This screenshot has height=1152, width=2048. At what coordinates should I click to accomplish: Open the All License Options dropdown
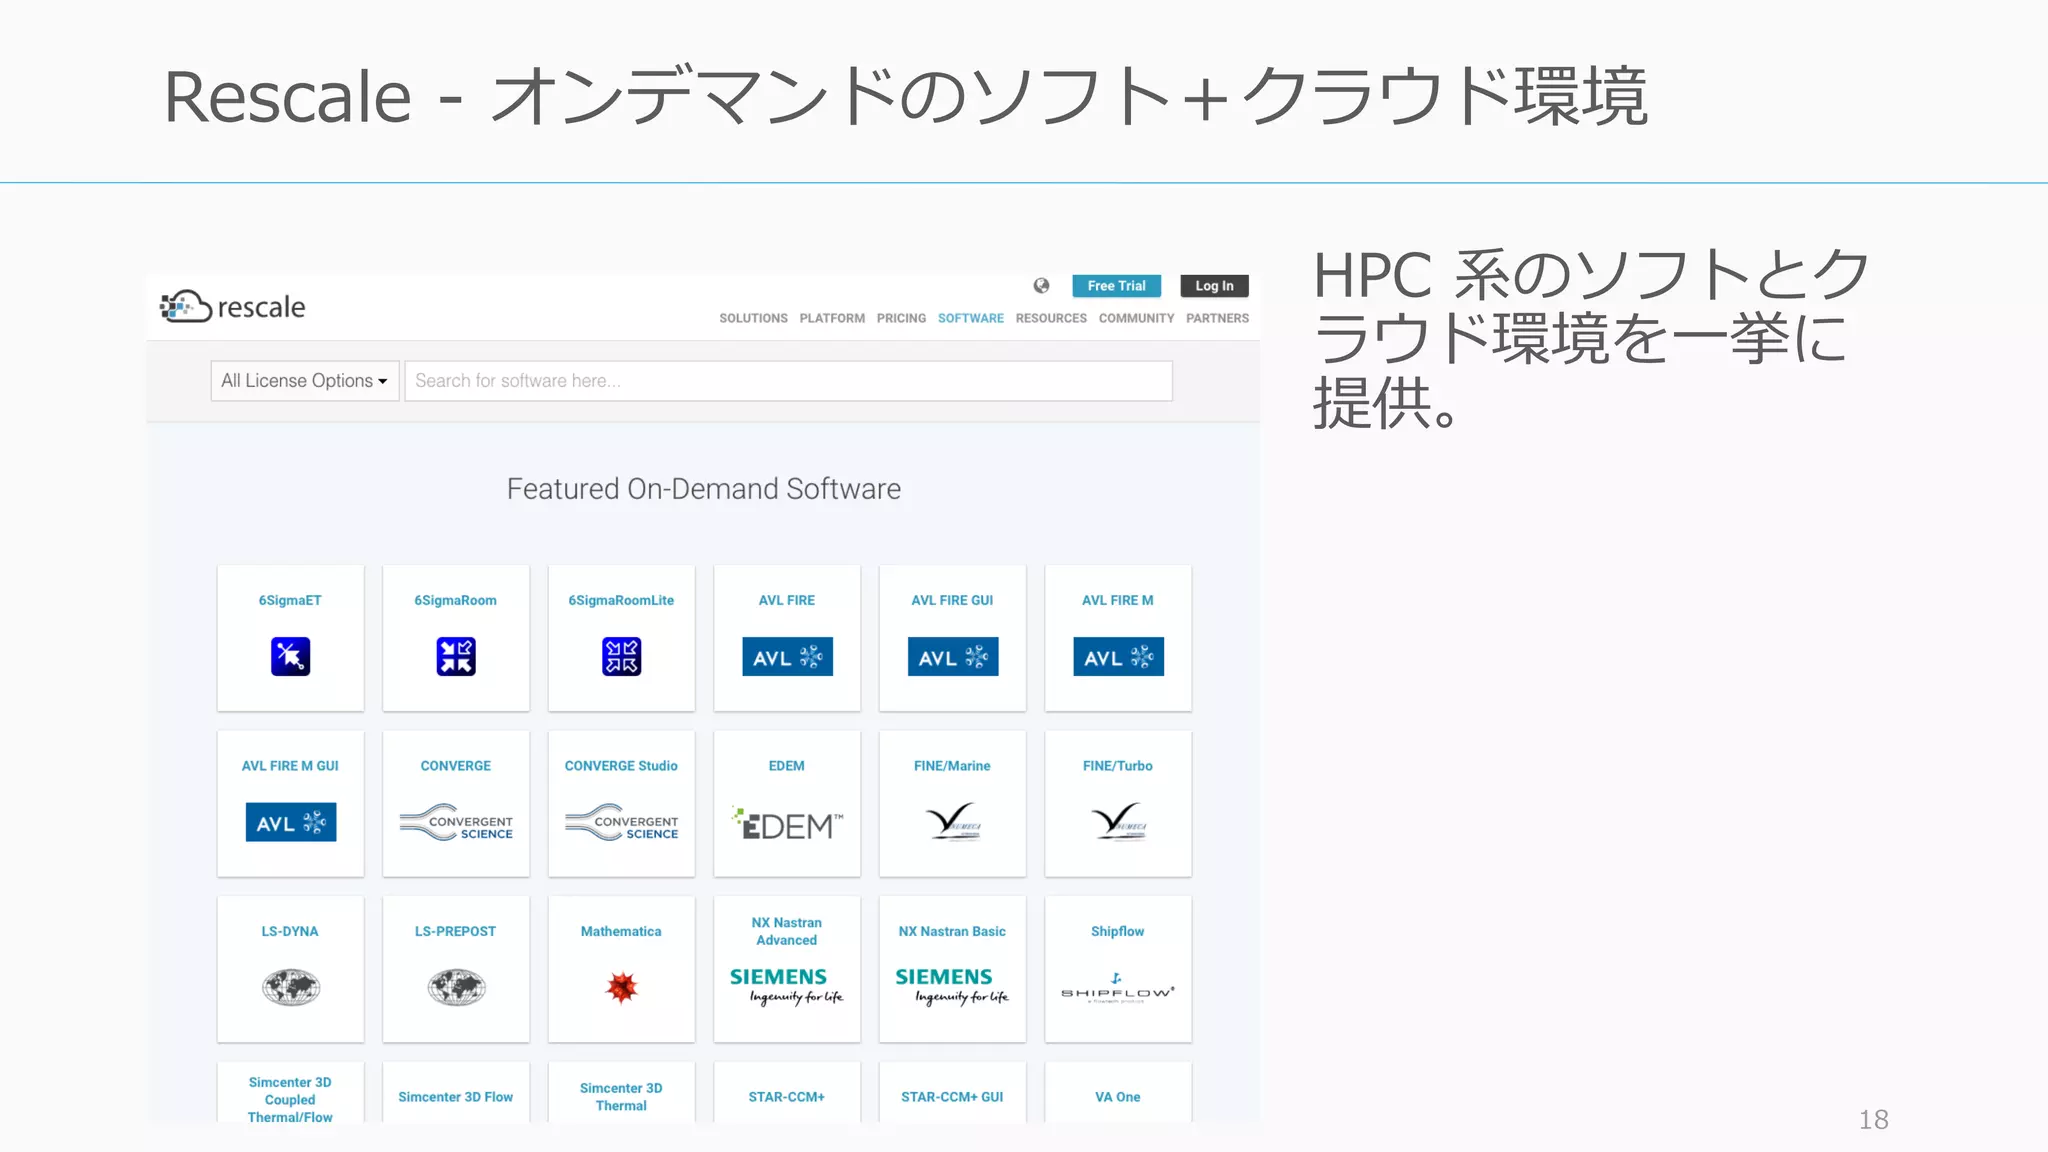click(304, 381)
